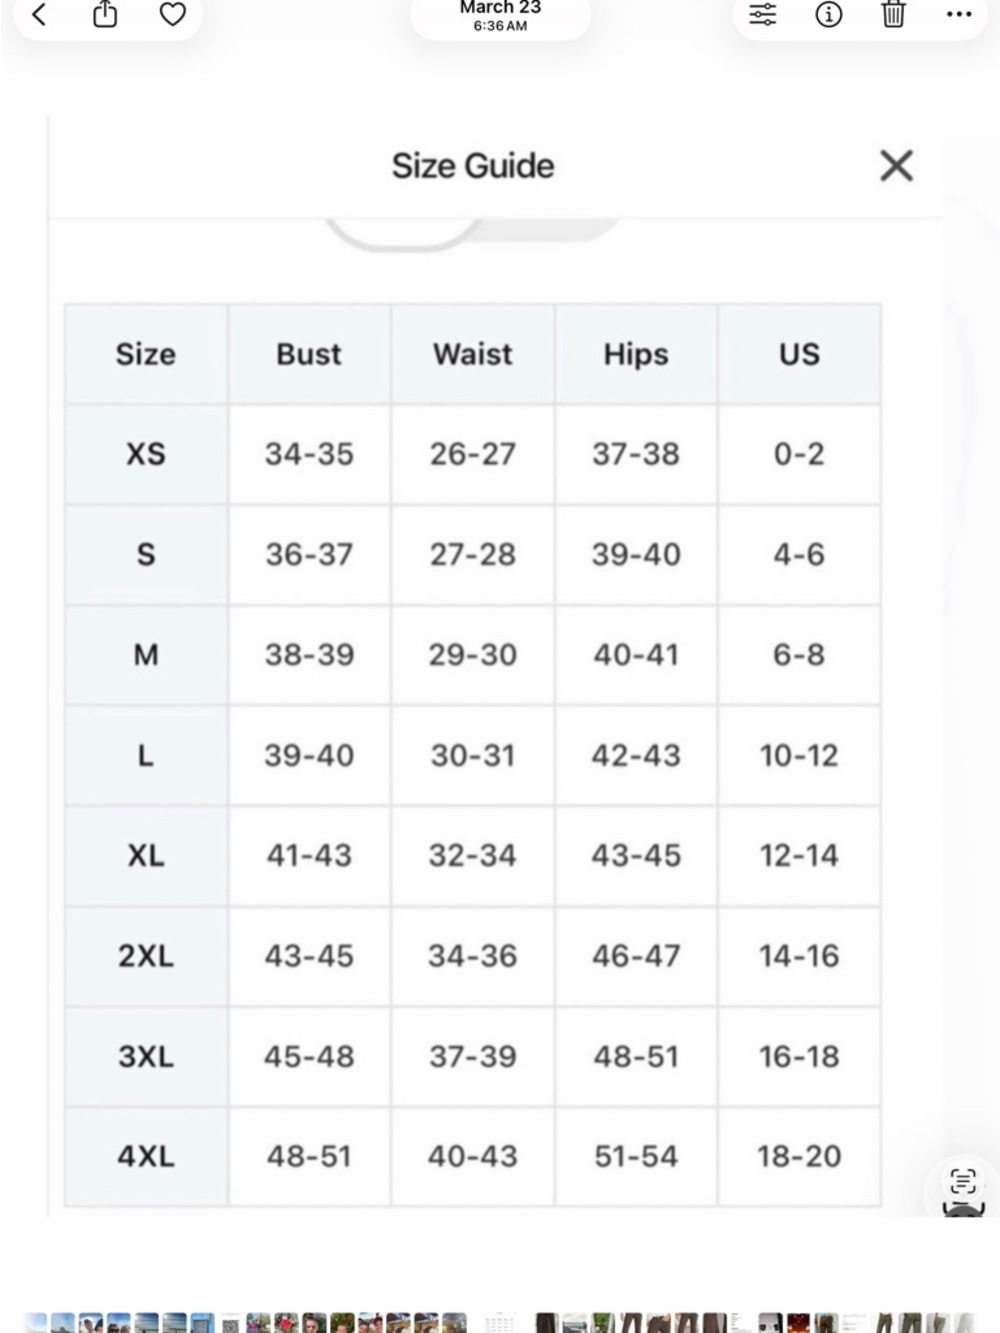Screen dimensions: 1000x1333
Task: Favorite this photo with the heart icon
Action: (x=173, y=14)
